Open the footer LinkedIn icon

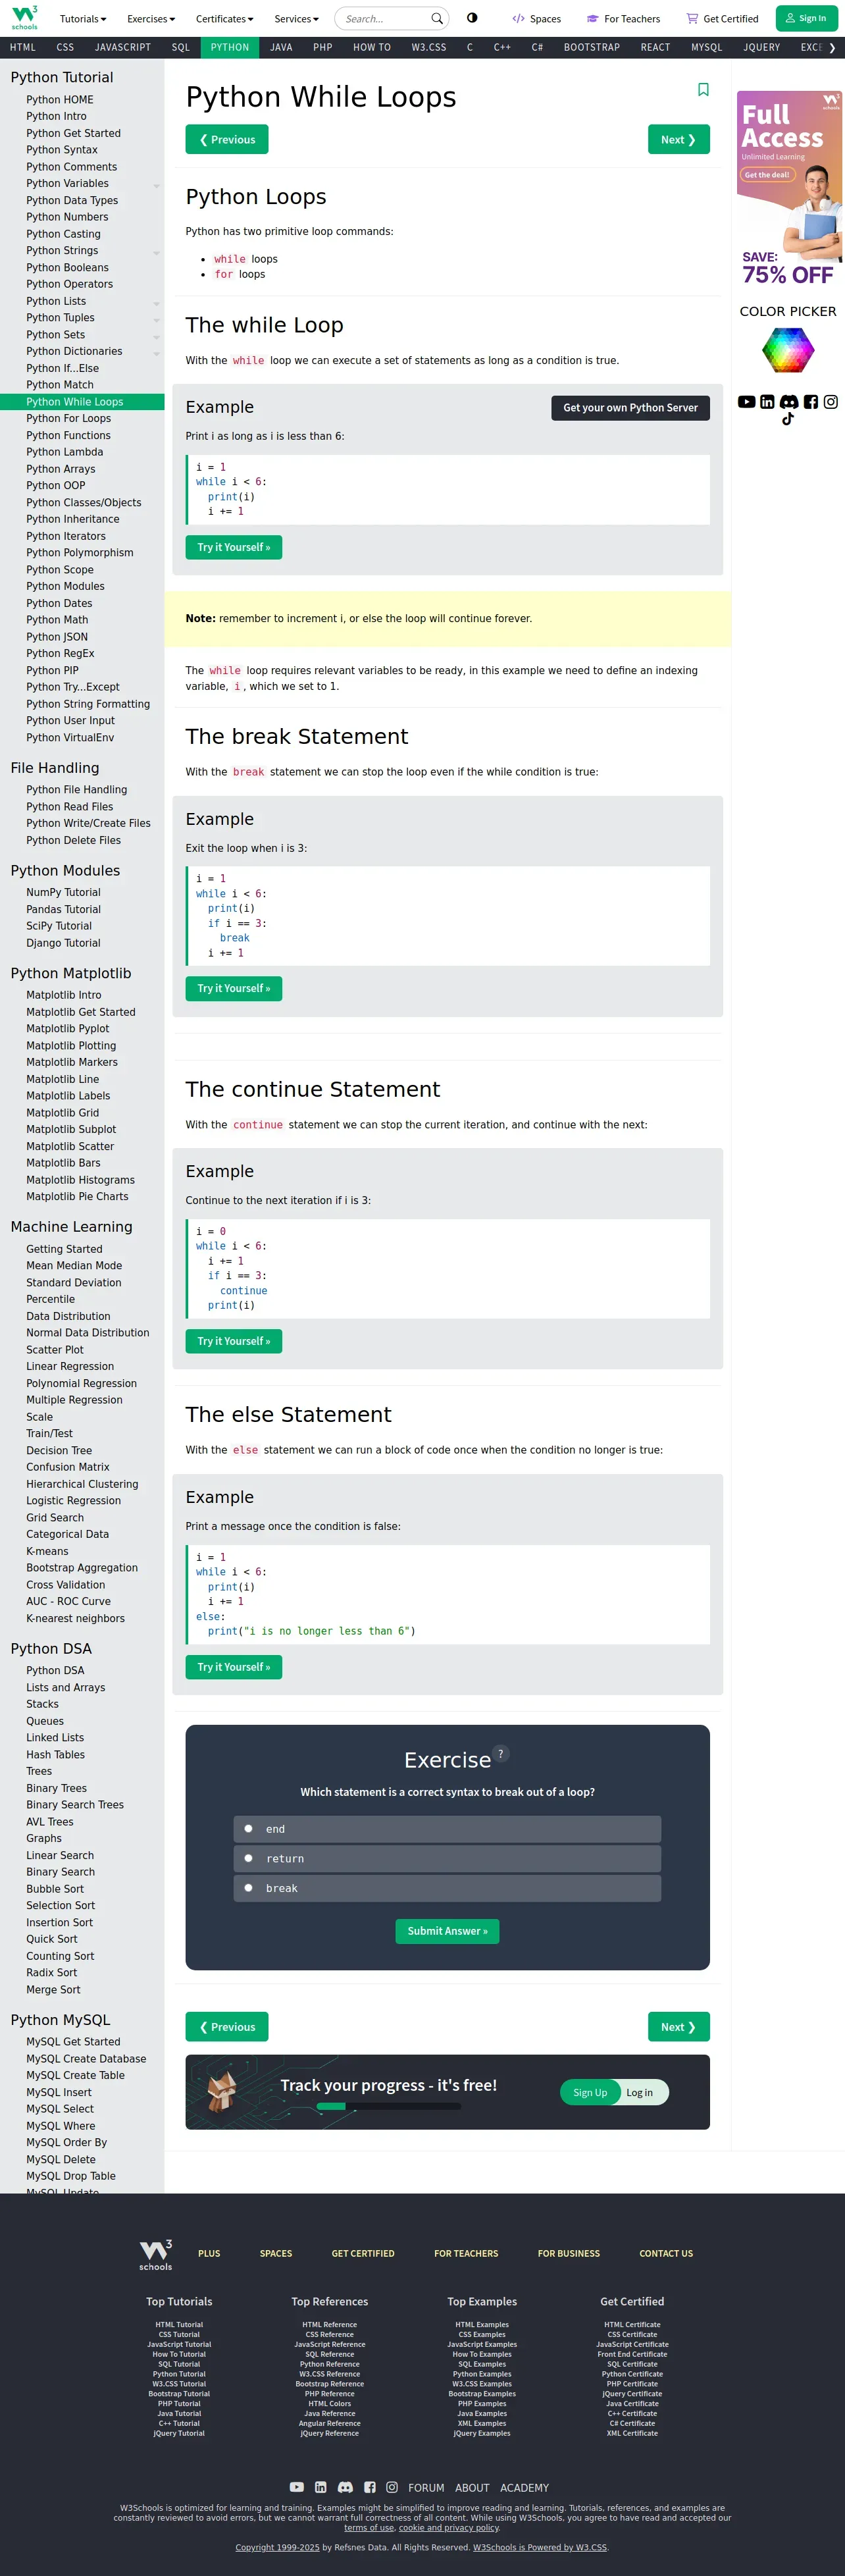[321, 2487]
